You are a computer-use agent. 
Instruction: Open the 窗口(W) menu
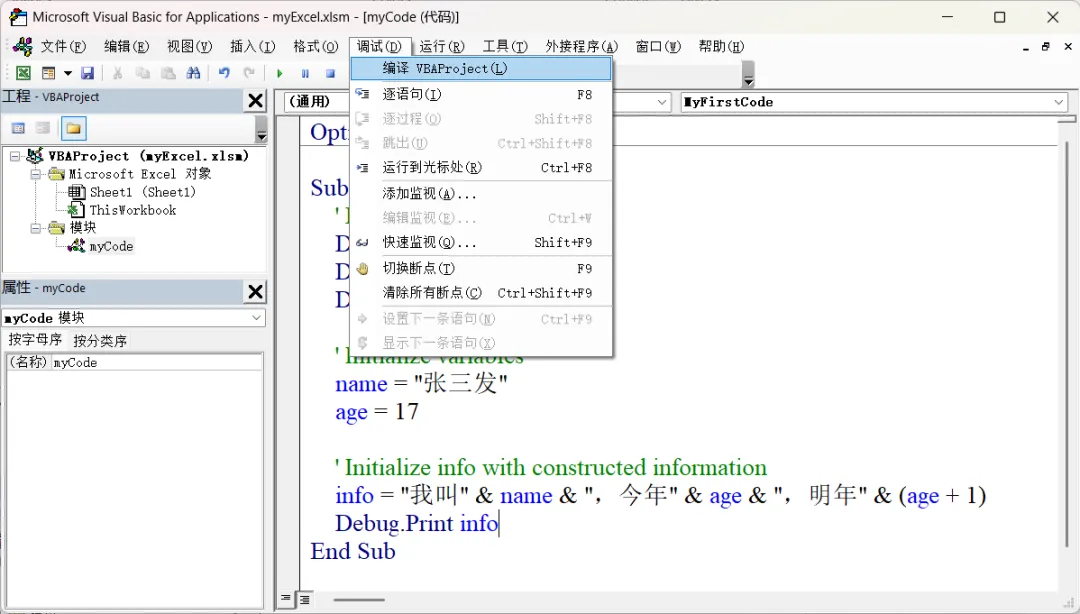coord(658,46)
